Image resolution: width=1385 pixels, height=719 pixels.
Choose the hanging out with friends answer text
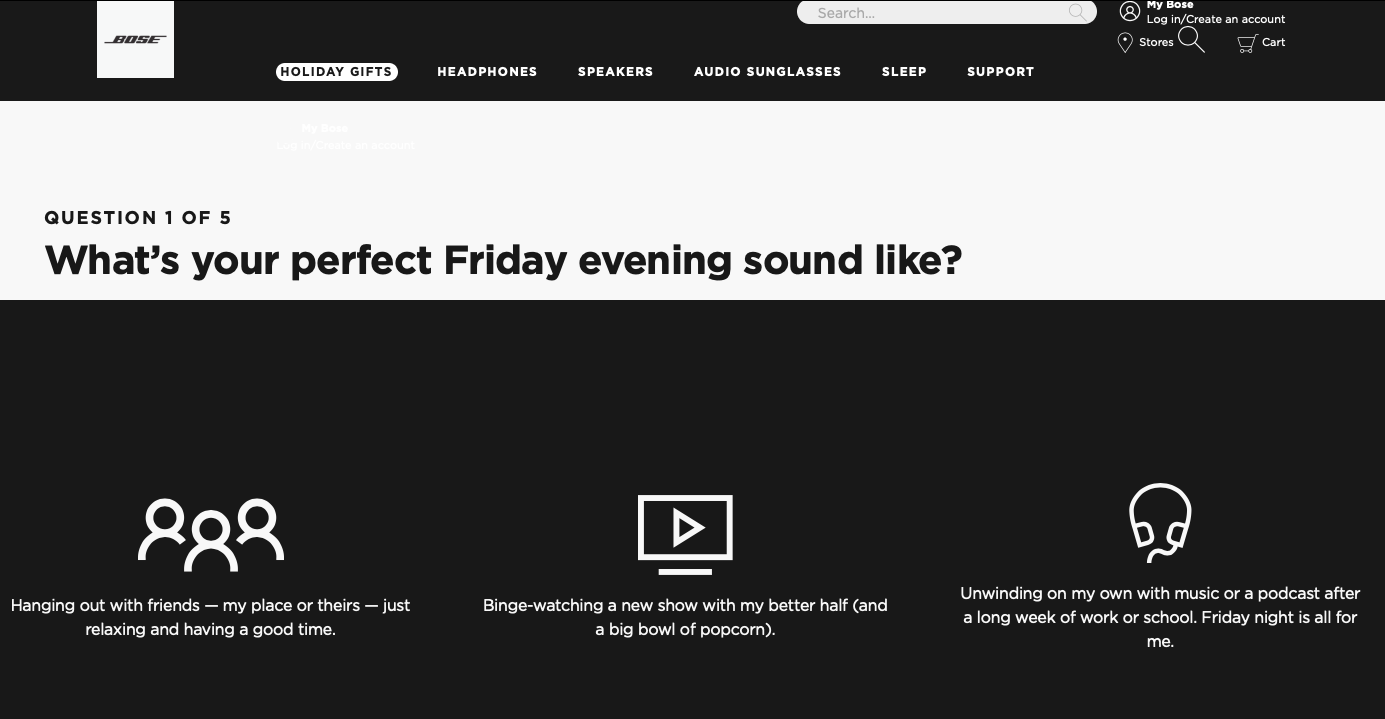(211, 617)
